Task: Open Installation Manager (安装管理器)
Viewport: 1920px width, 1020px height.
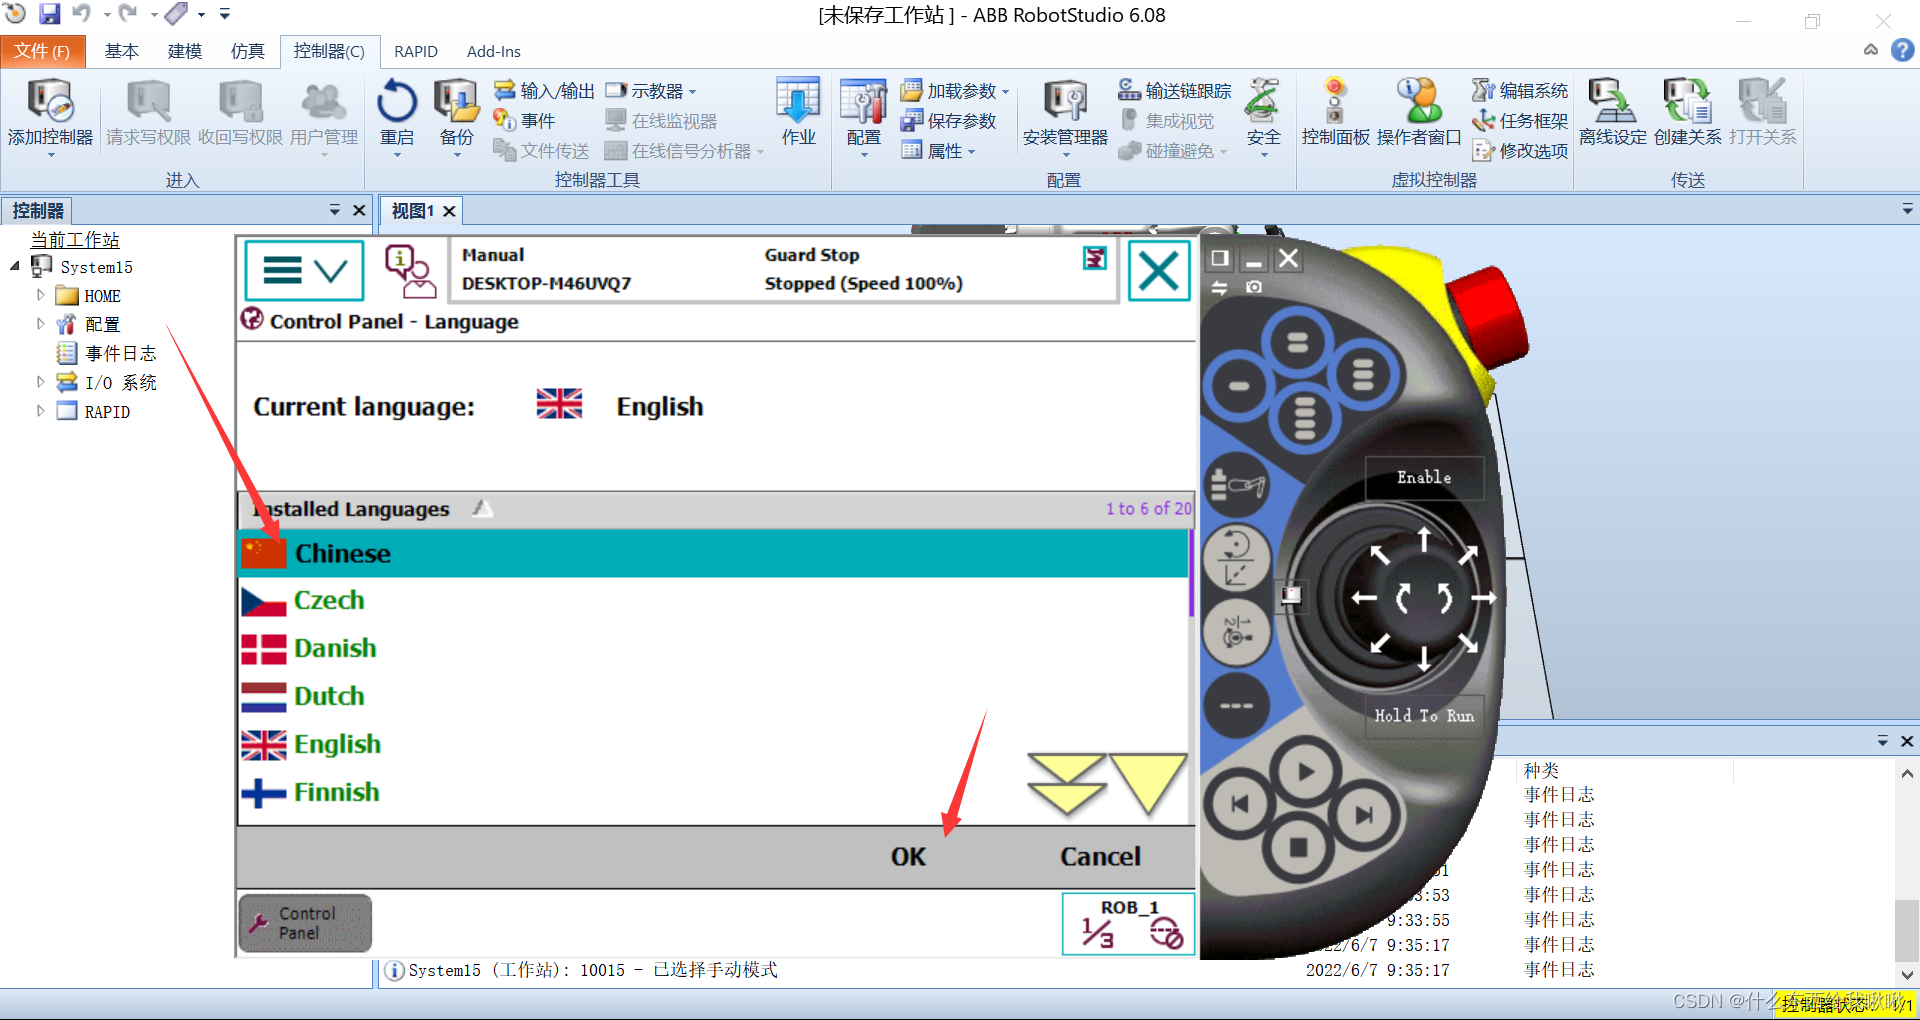Action: pyautogui.click(x=1065, y=113)
